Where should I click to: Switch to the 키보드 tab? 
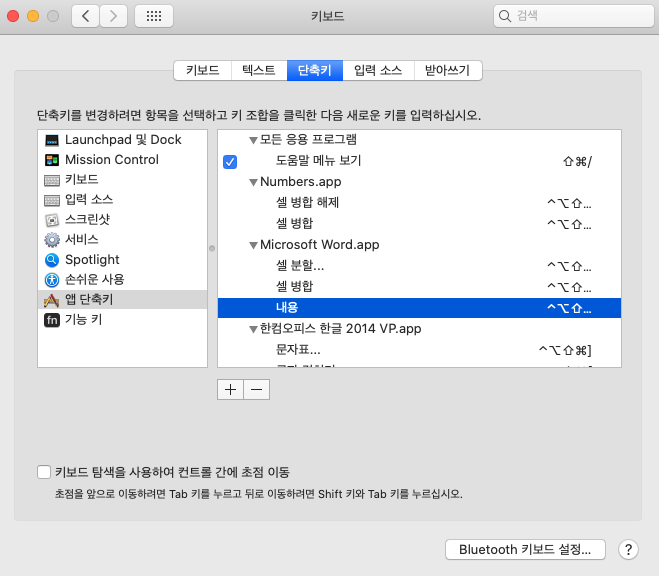(203, 70)
